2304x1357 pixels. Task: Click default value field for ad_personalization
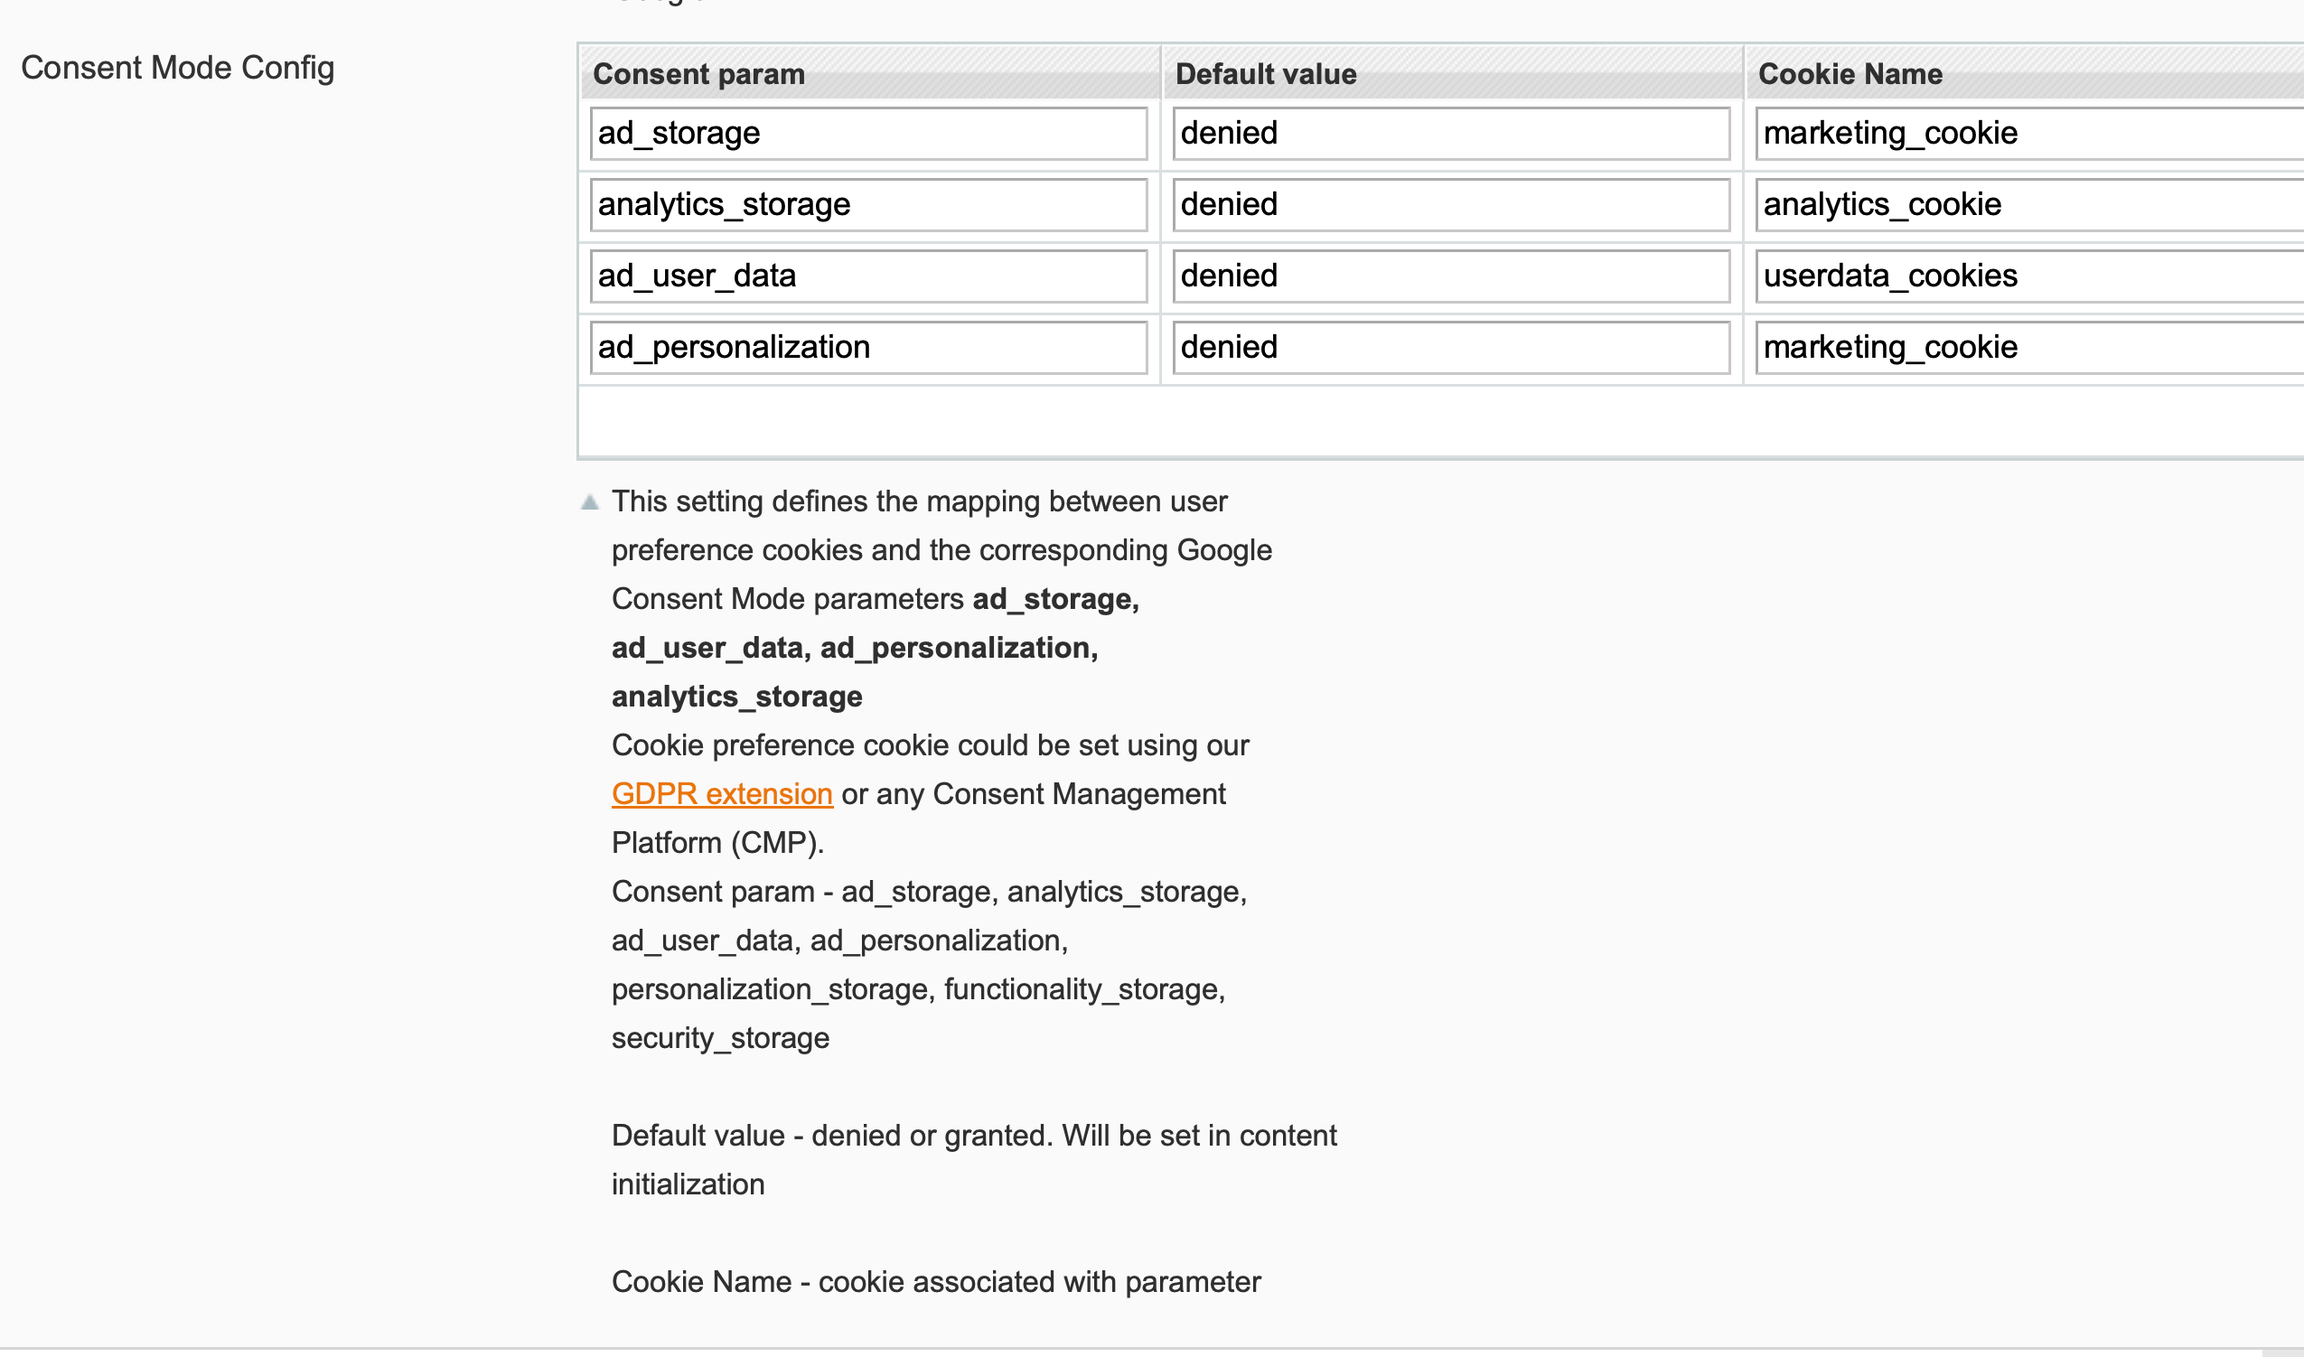point(1450,347)
